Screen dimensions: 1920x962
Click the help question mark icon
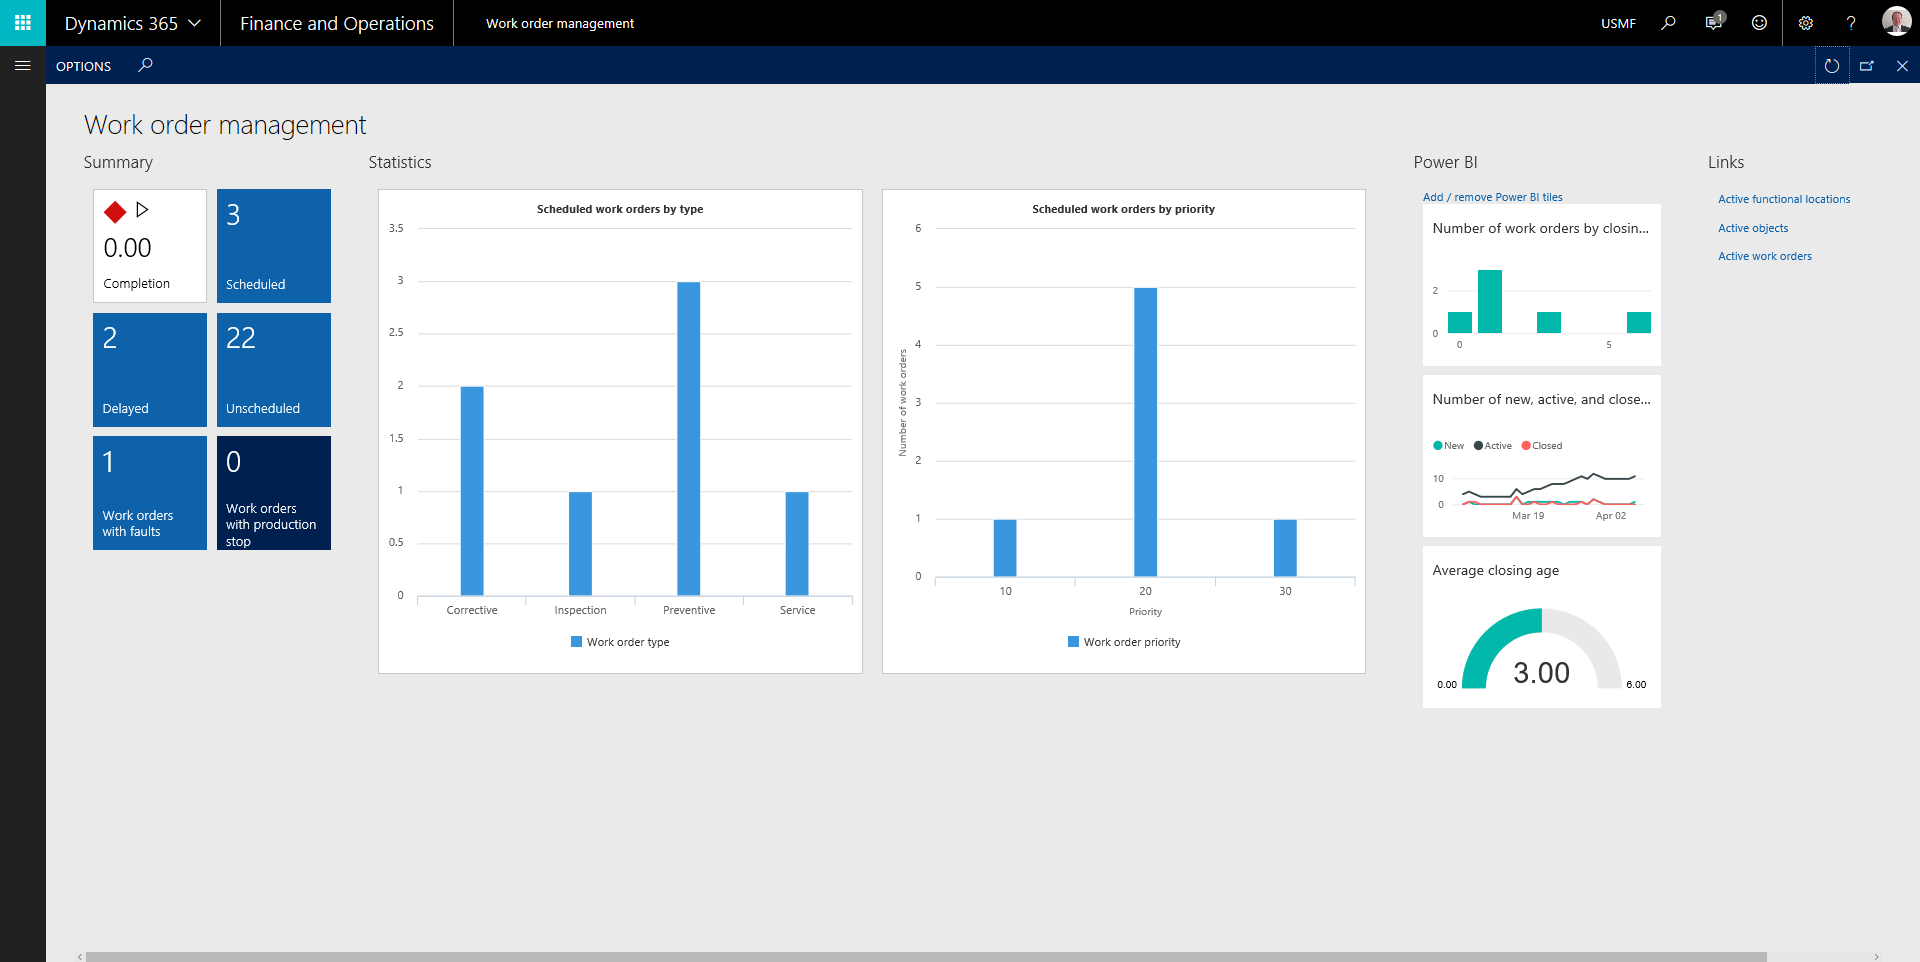(1850, 23)
